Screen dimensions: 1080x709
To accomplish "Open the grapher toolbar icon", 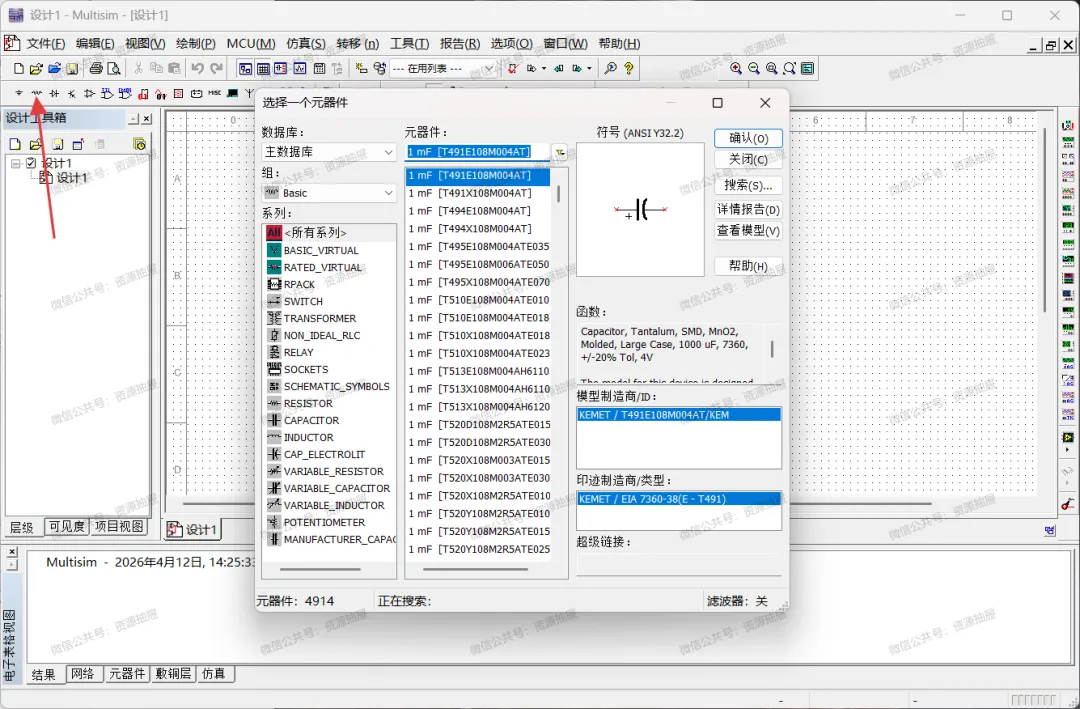I will [300, 68].
